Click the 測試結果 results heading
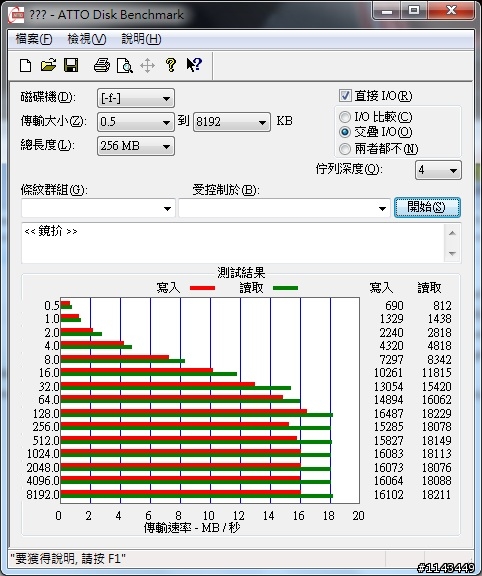This screenshot has width=482, height=576. click(x=241, y=272)
